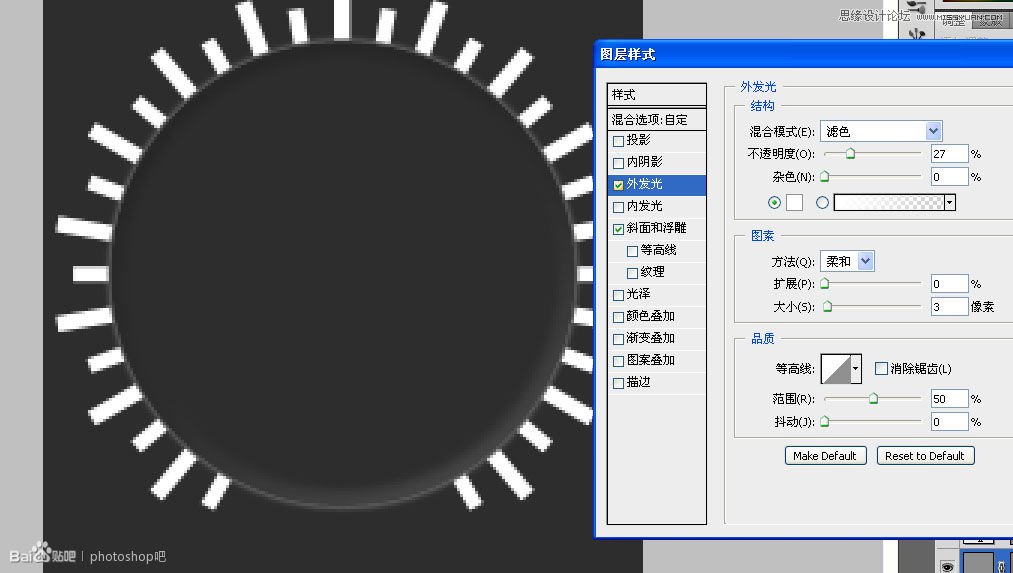Select the gradient glow radio button
This screenshot has height=573, width=1013.
[822, 202]
